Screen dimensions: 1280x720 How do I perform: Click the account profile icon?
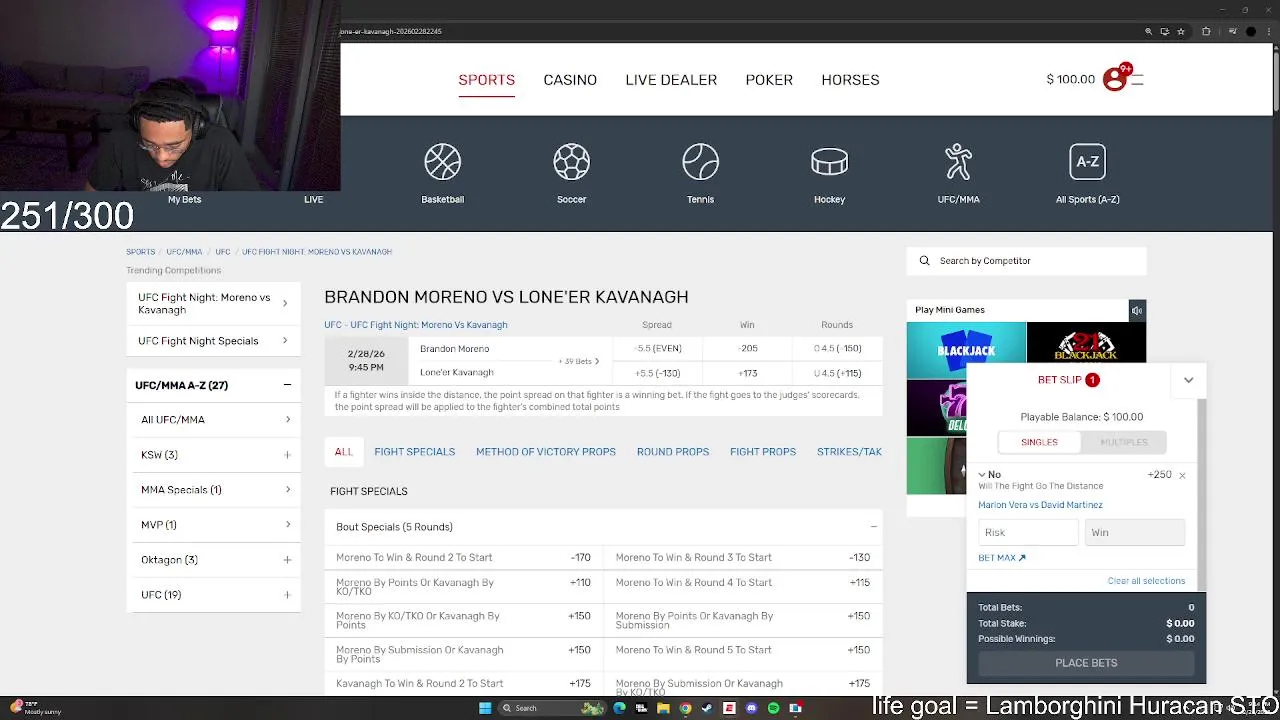(x=1114, y=79)
